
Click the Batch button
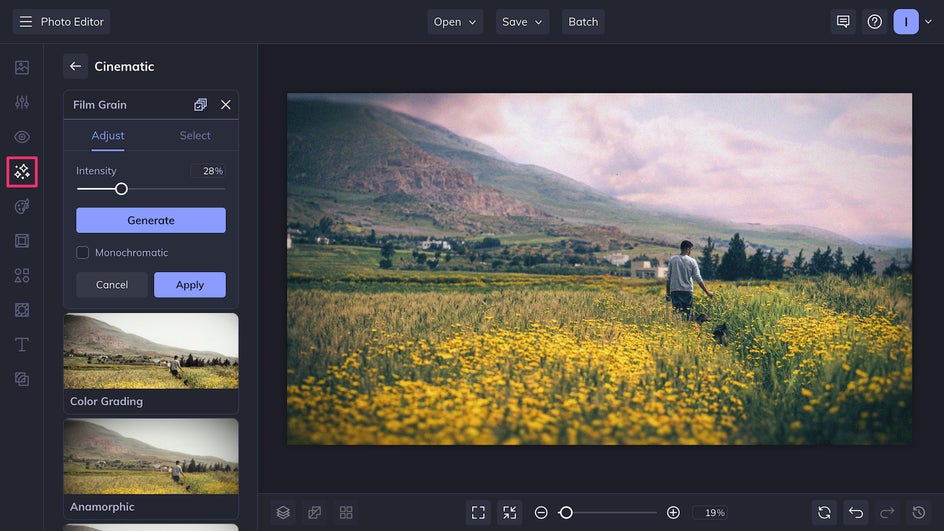(583, 22)
